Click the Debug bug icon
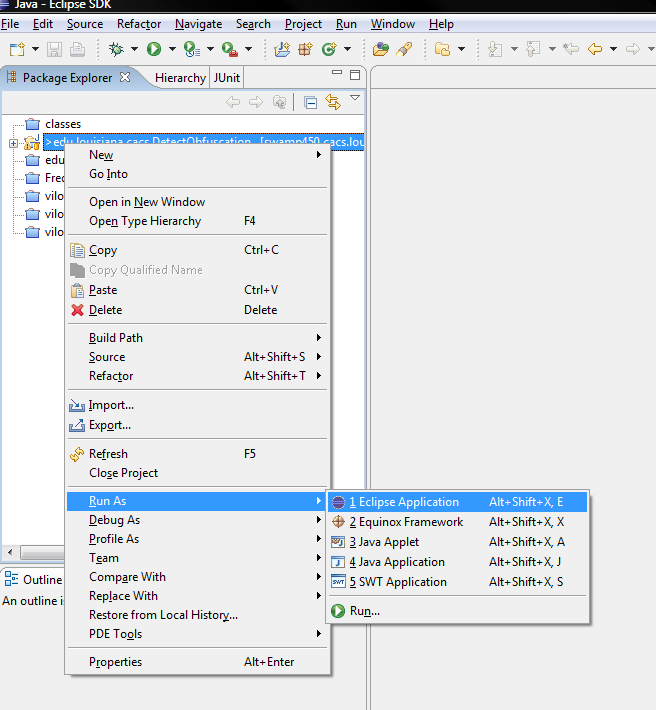The image size is (656, 710). click(x=116, y=49)
